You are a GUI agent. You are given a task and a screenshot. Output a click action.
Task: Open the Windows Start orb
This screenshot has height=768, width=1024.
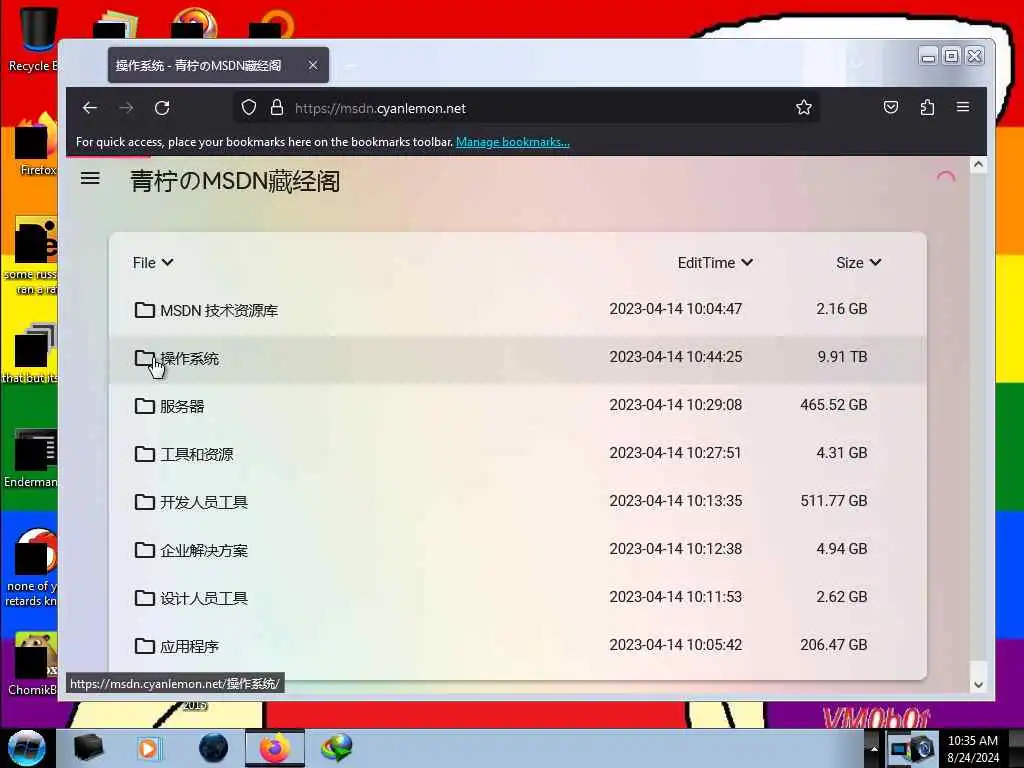[27, 748]
